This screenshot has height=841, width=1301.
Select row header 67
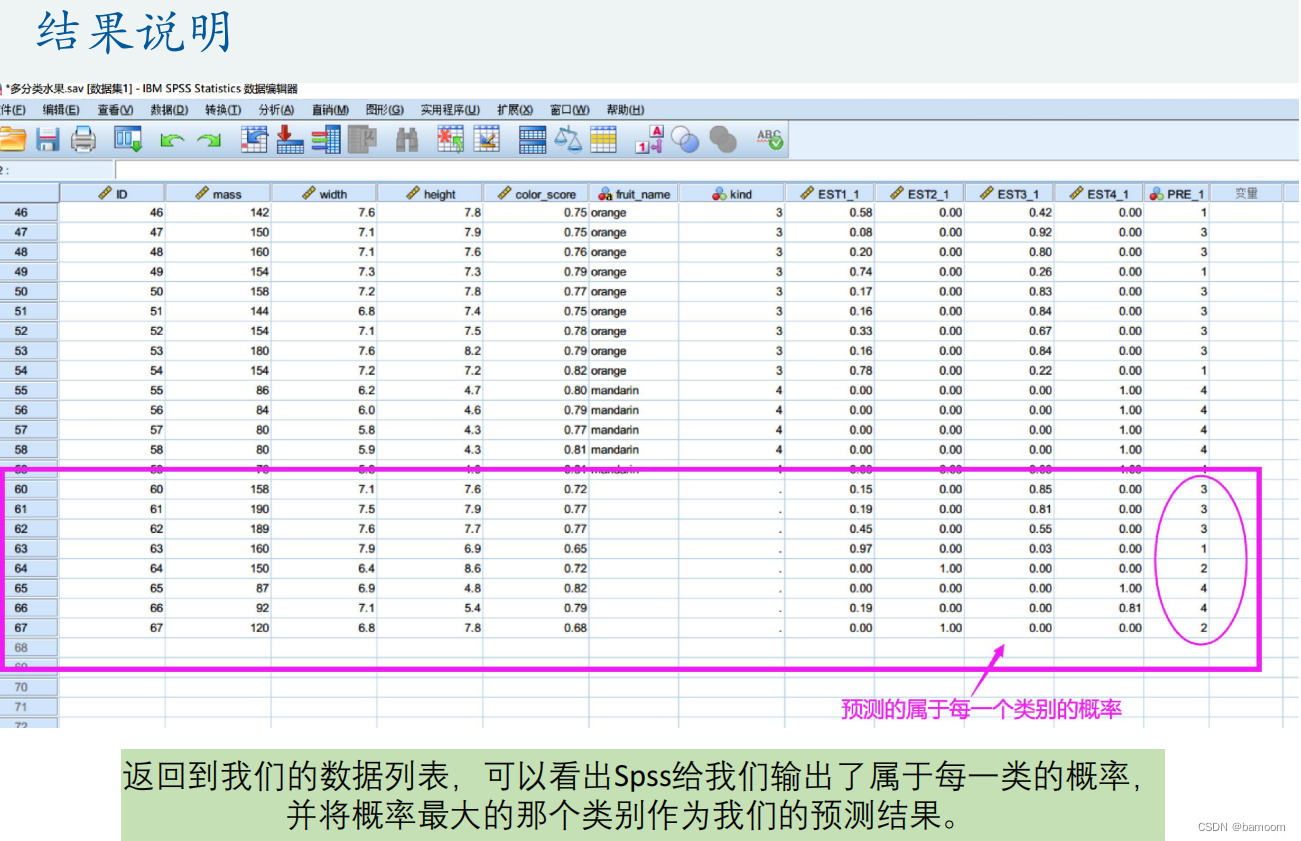coord(29,628)
